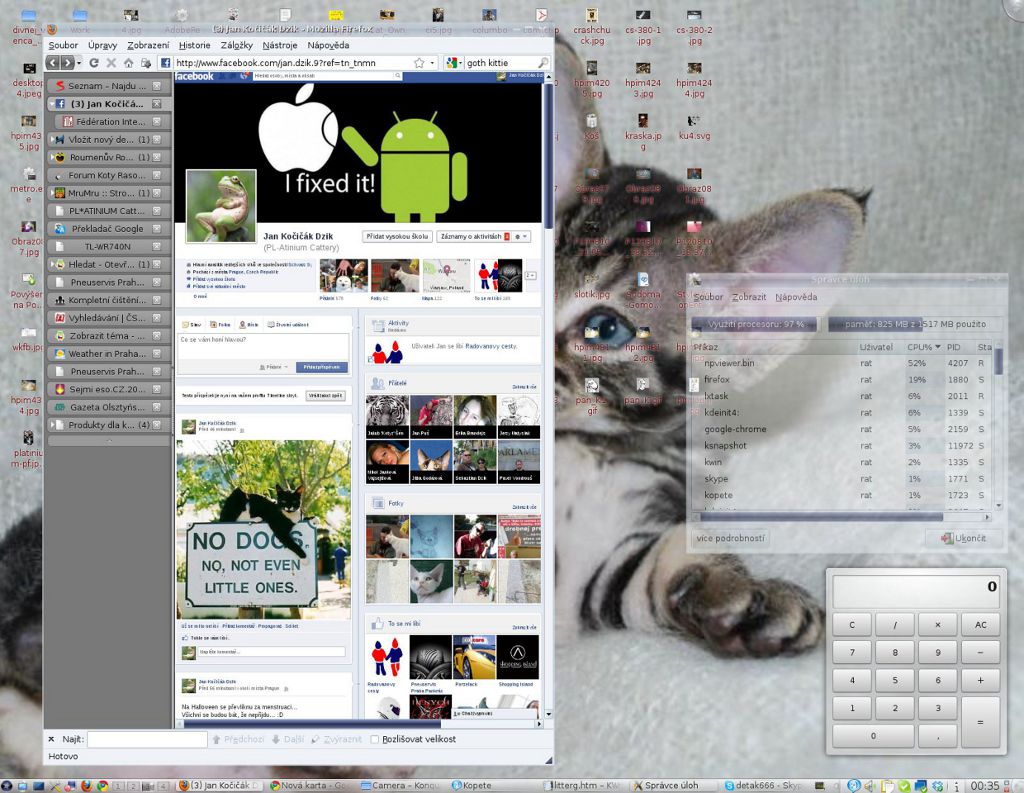The image size is (1024, 793).
Task: Switch to the Forum Koty Raso tab
Action: (109, 175)
